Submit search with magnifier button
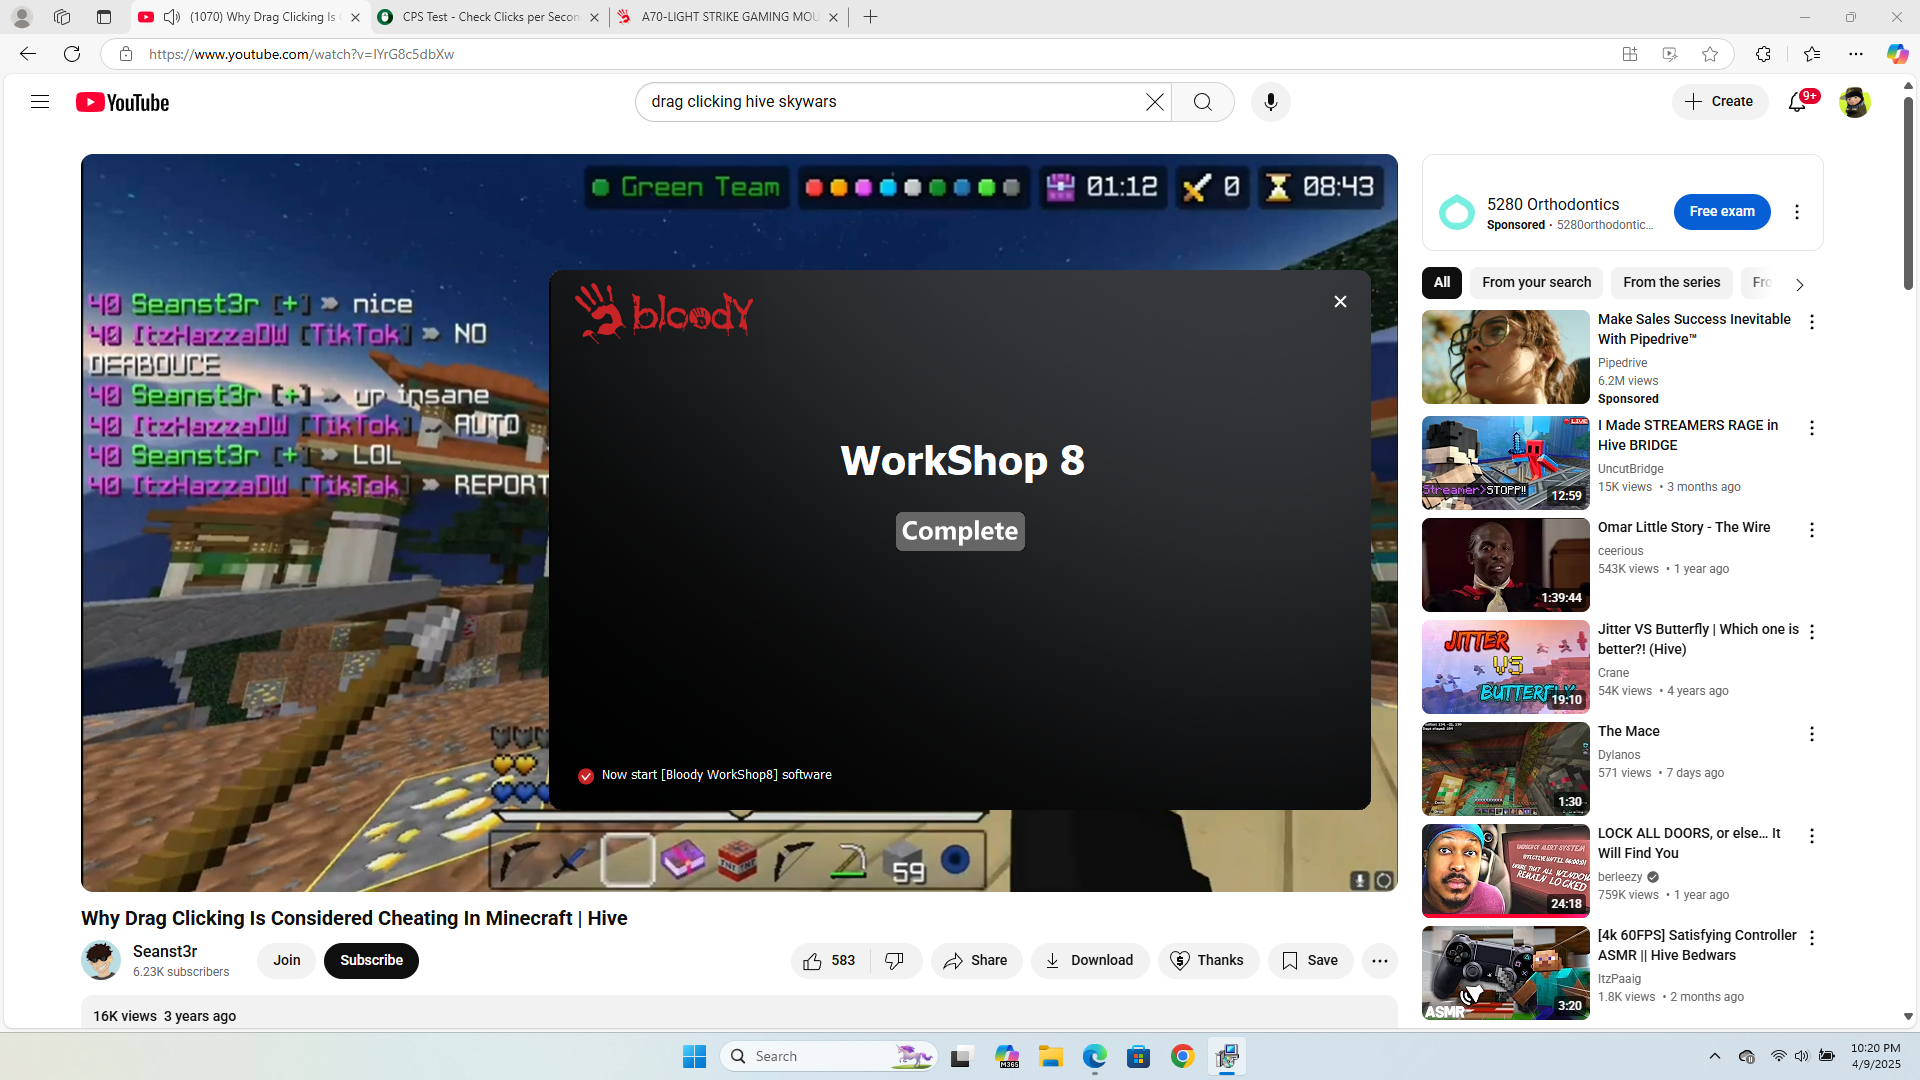1920x1080 pixels. coord(1203,102)
